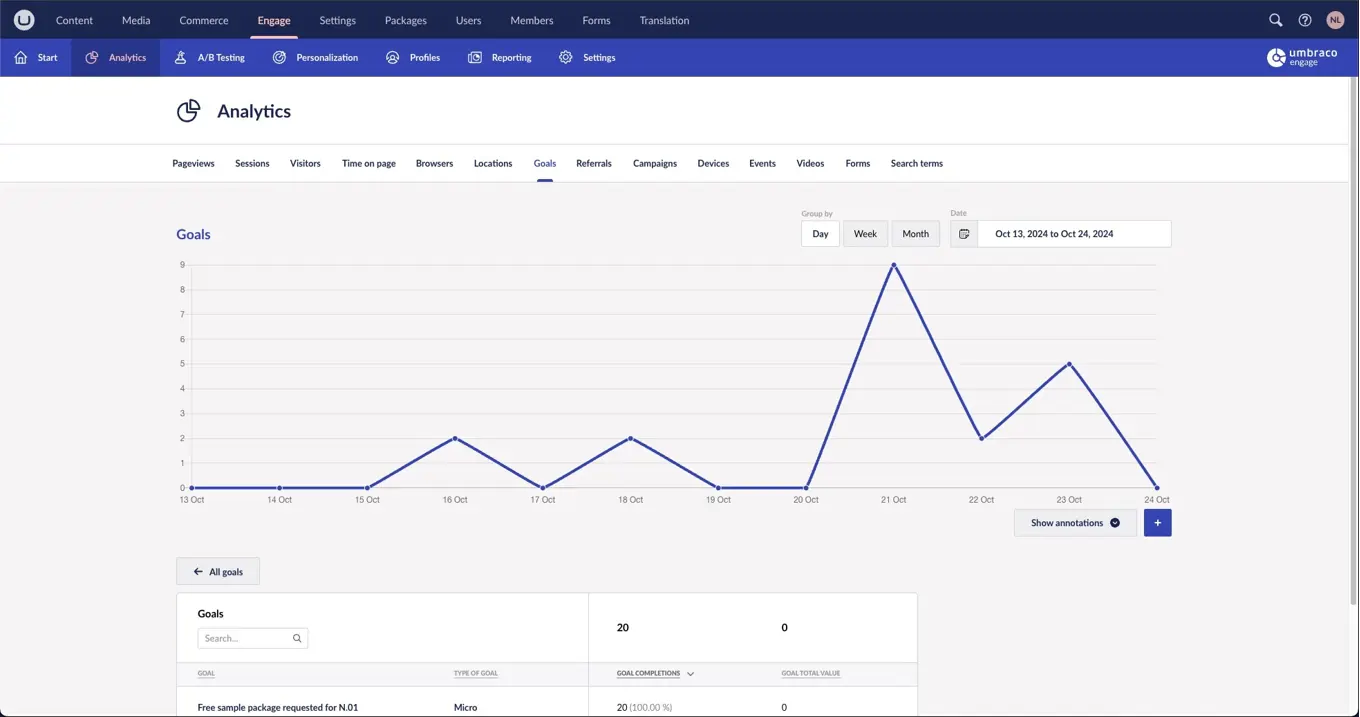Switch to the Time on page tab

pyautogui.click(x=369, y=163)
